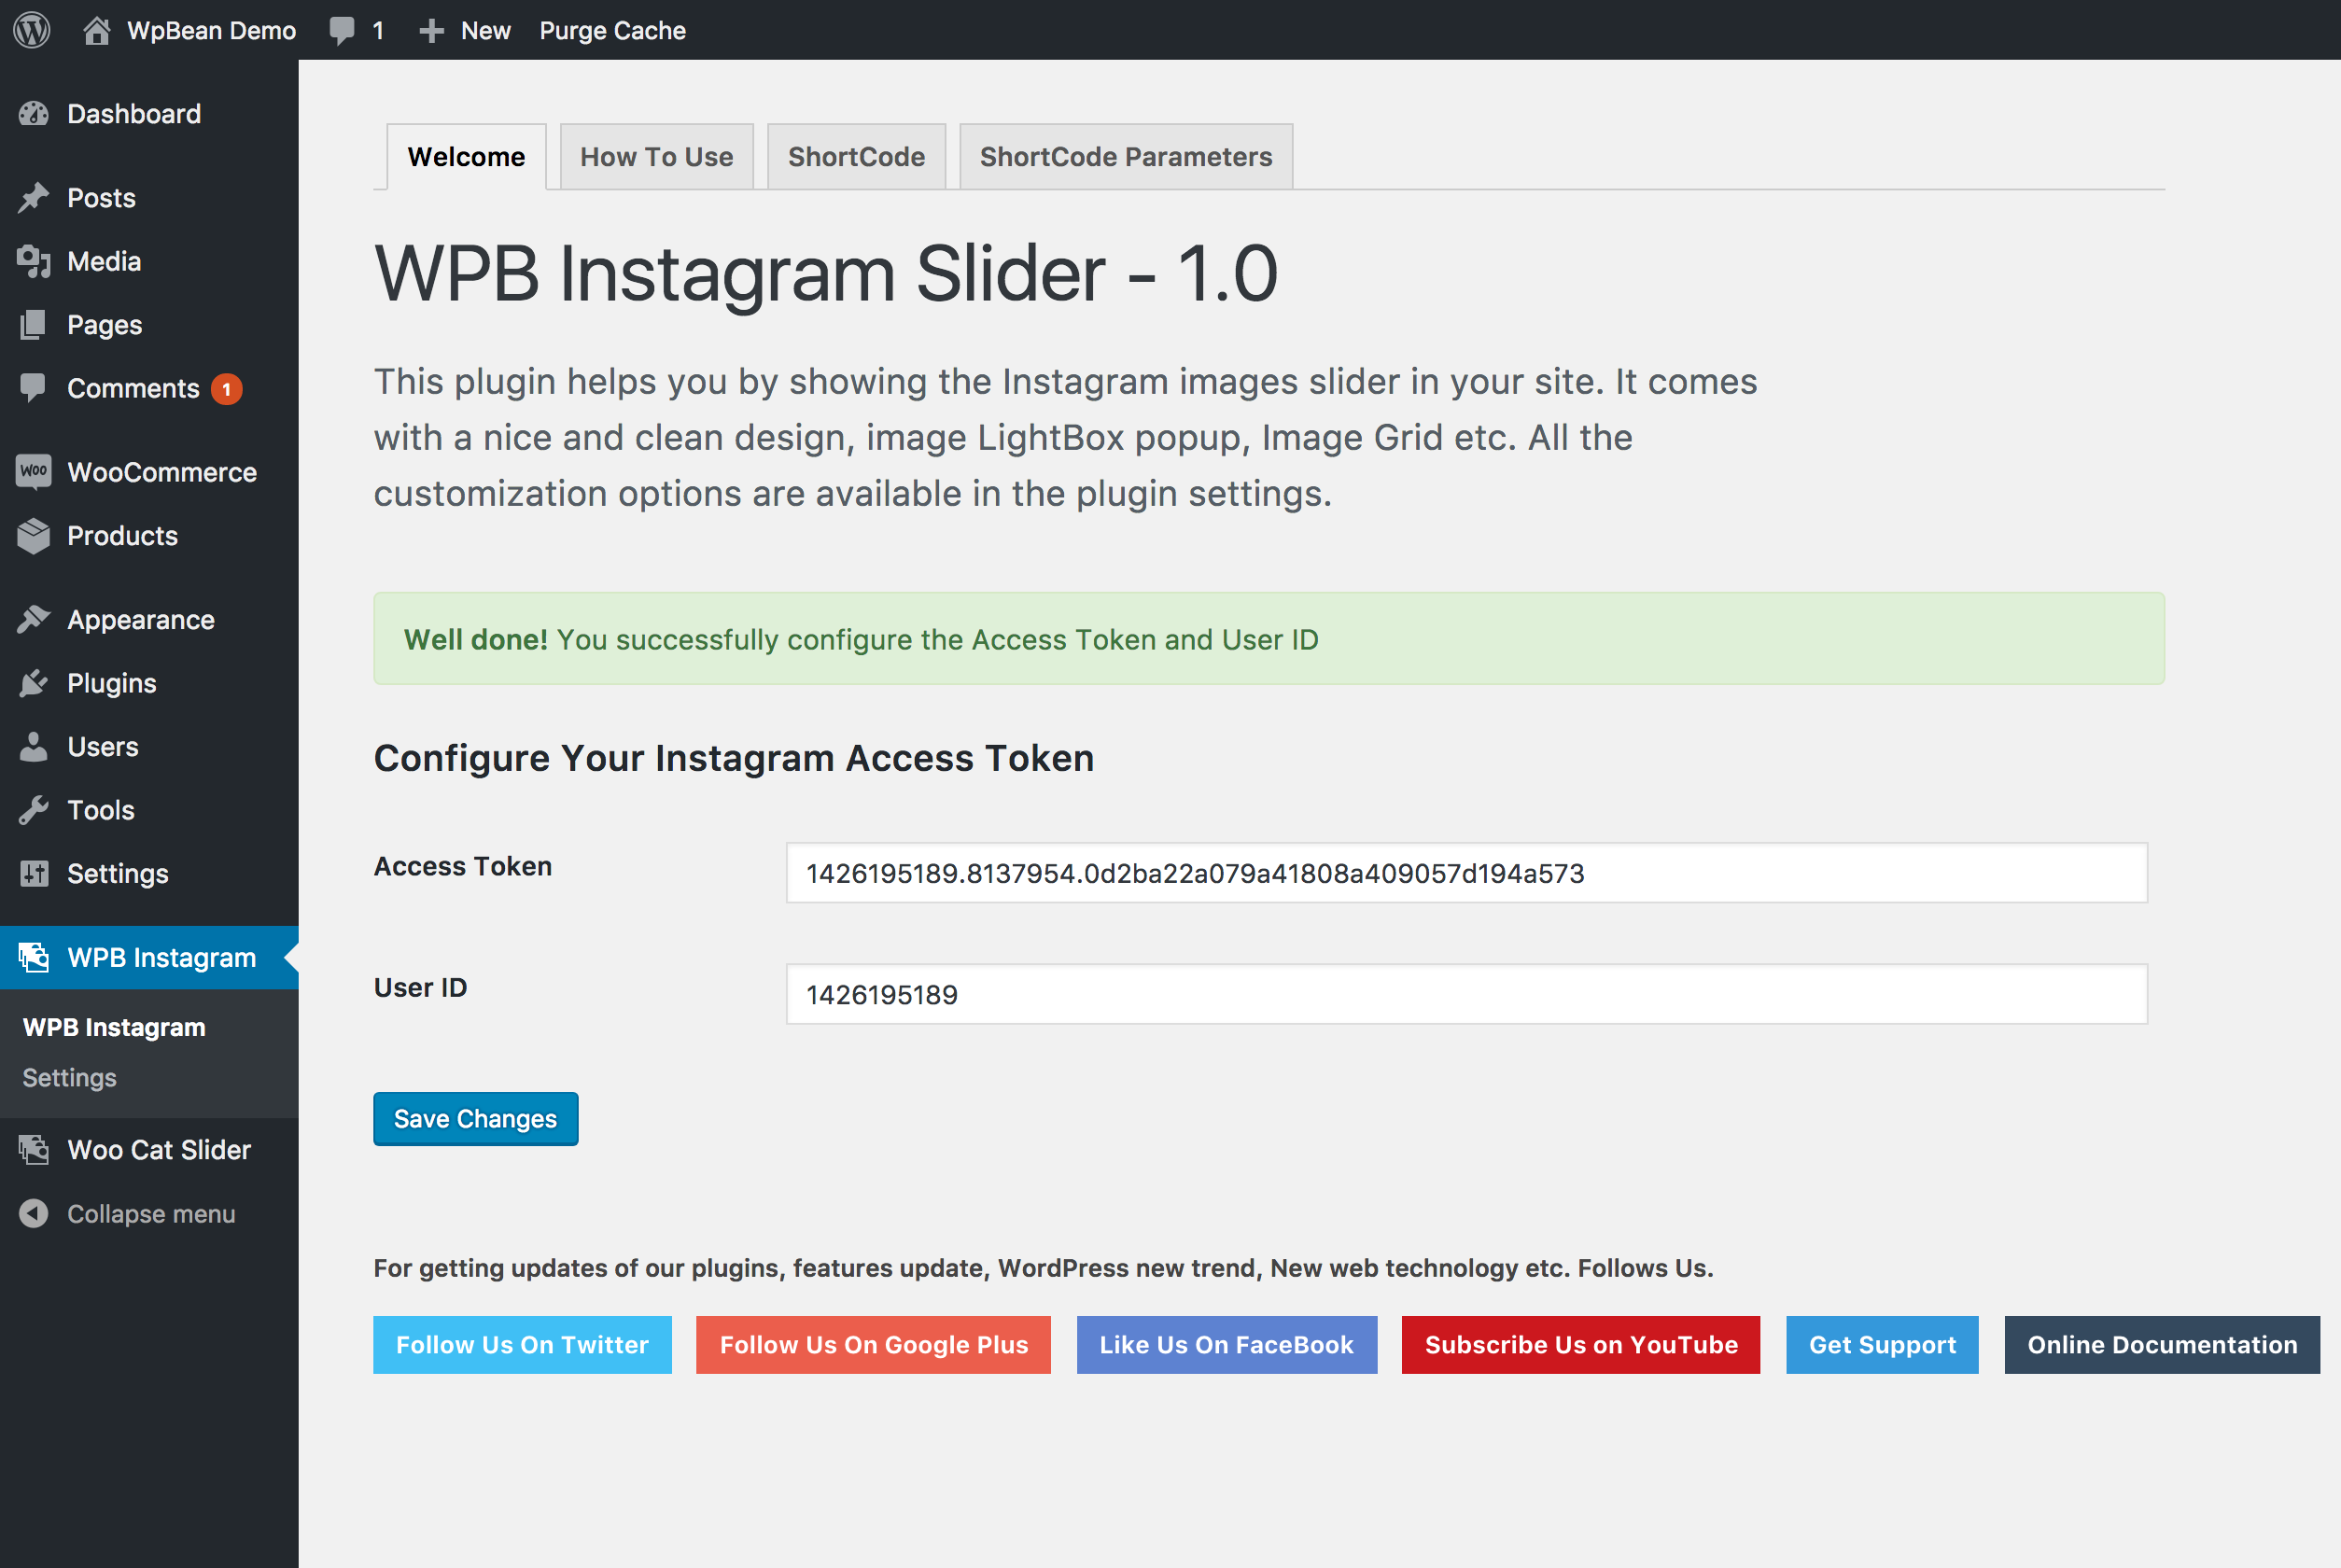Screen dimensions: 2341x1568
Task: Click the WPB Instagram menu icon
Action: 33,958
